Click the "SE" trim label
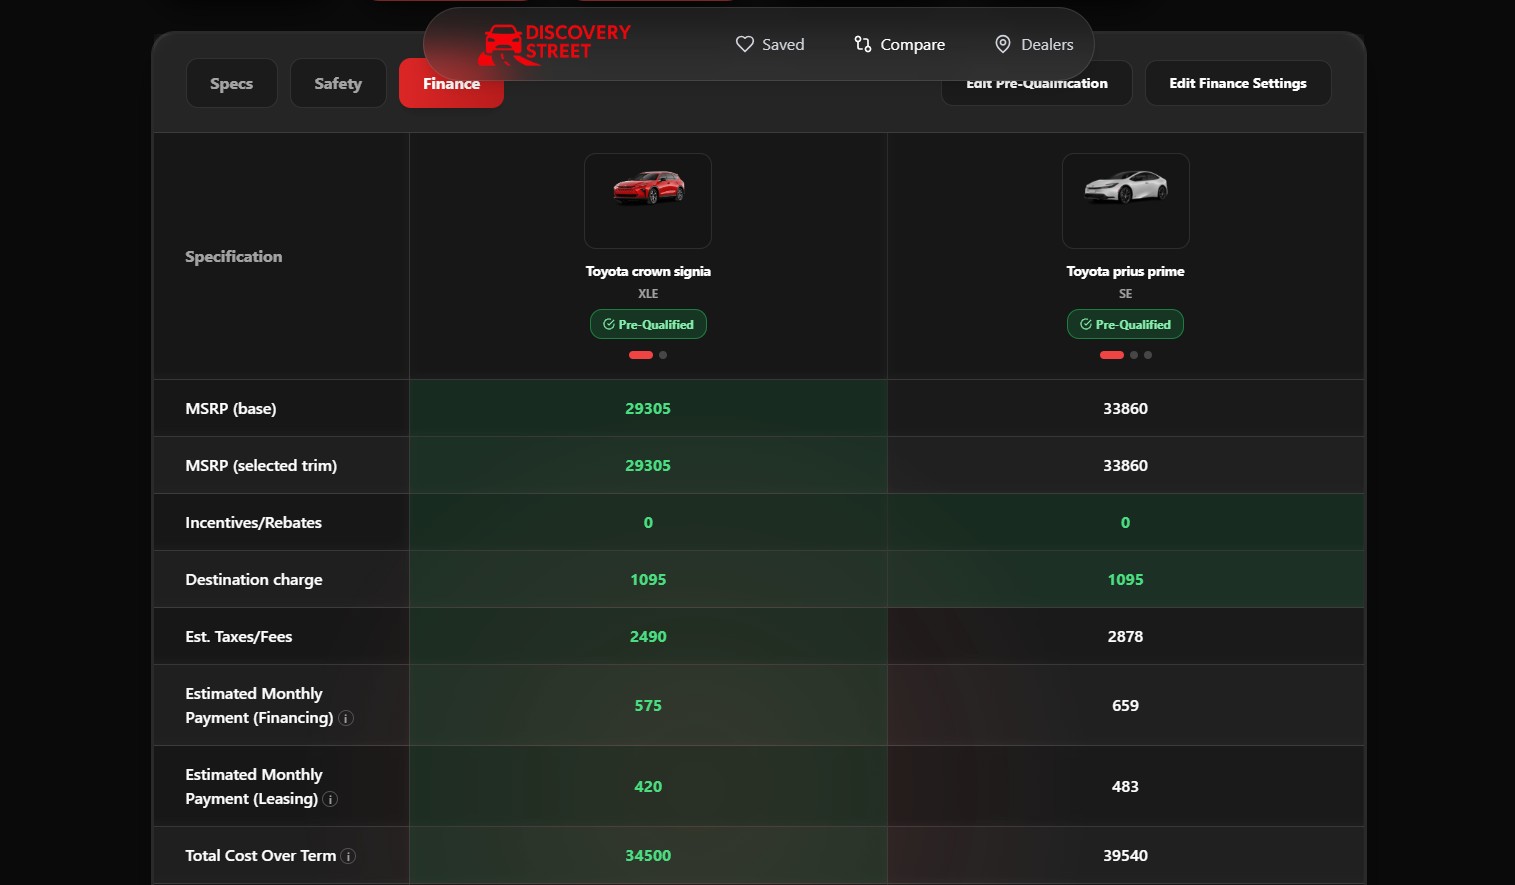The image size is (1515, 885). point(1125,294)
